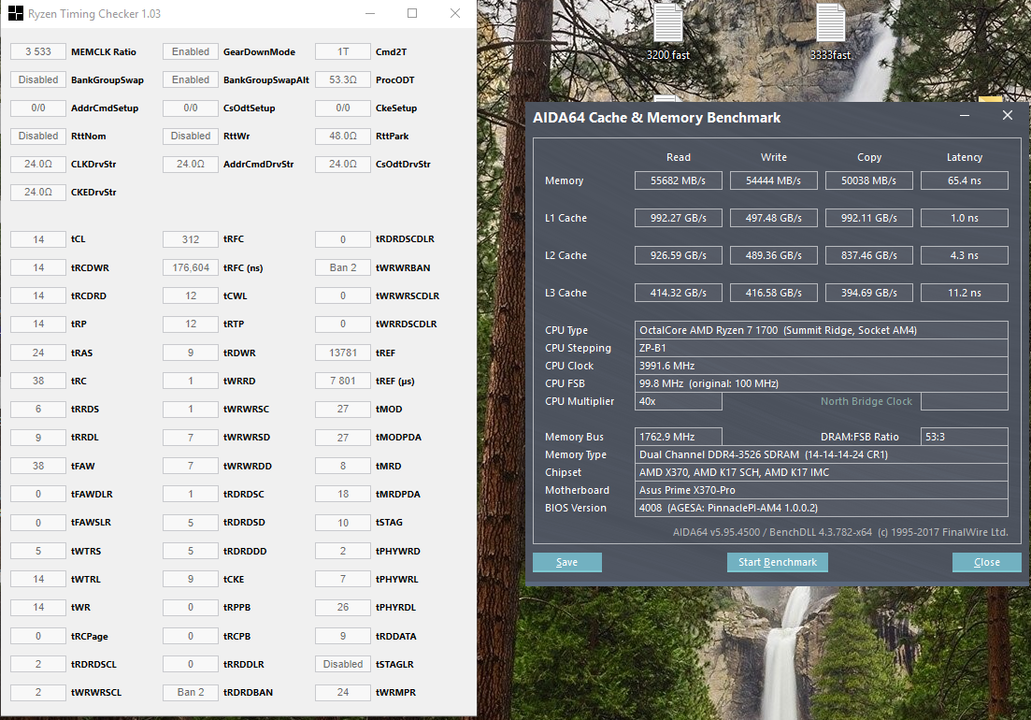
Task: Click the AddrCmdDrvStr label text
Action: [x=258, y=164]
